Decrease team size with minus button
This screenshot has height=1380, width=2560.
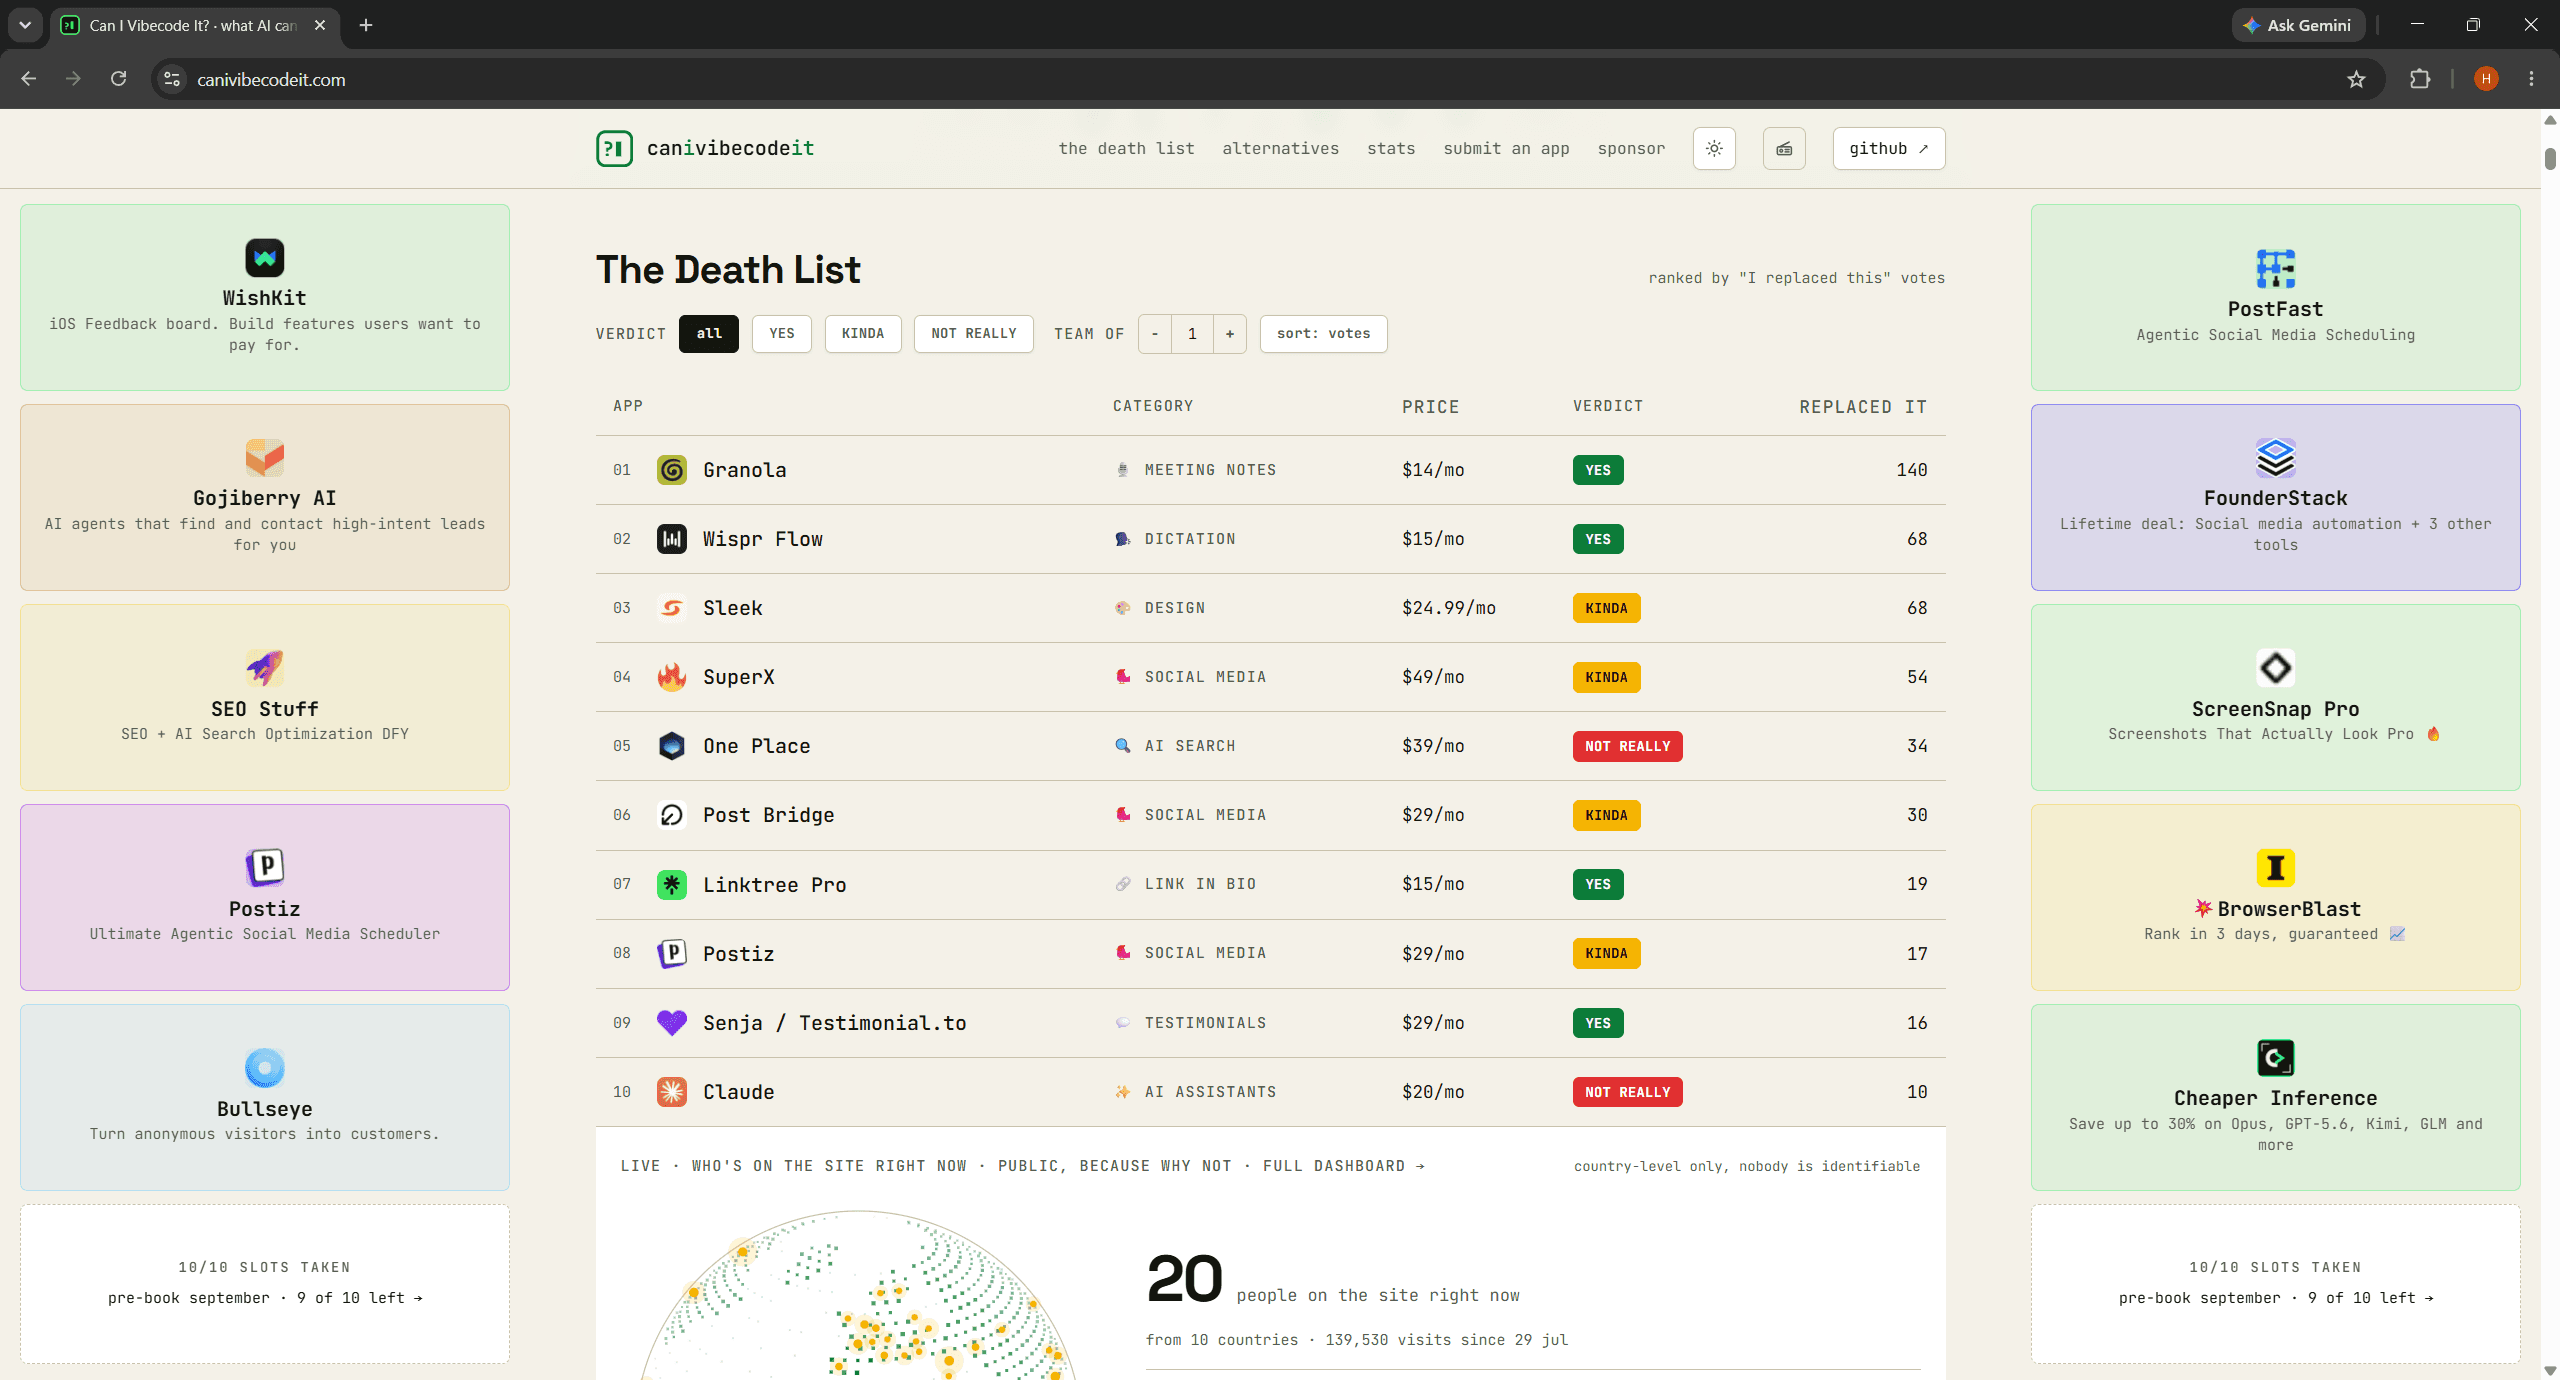point(1155,333)
